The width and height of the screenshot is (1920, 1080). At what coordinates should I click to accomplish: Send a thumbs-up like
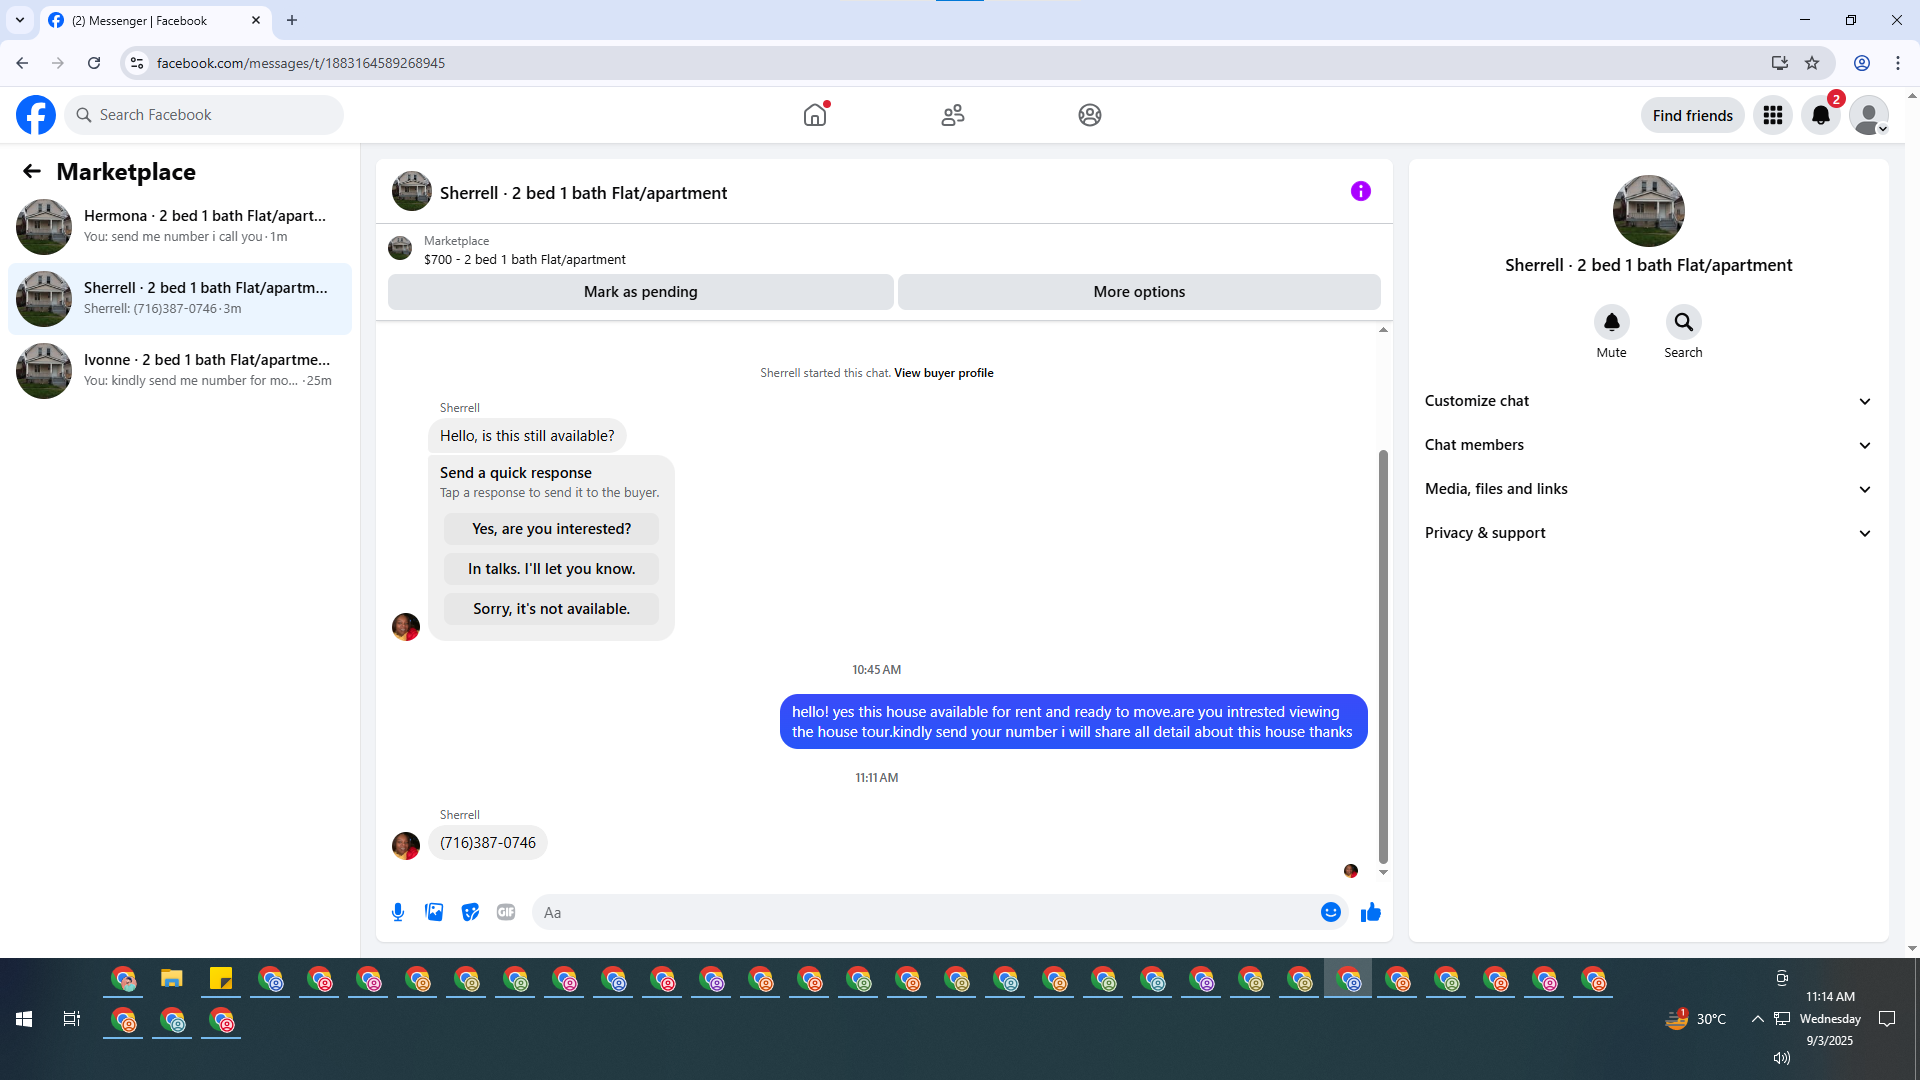1370,912
